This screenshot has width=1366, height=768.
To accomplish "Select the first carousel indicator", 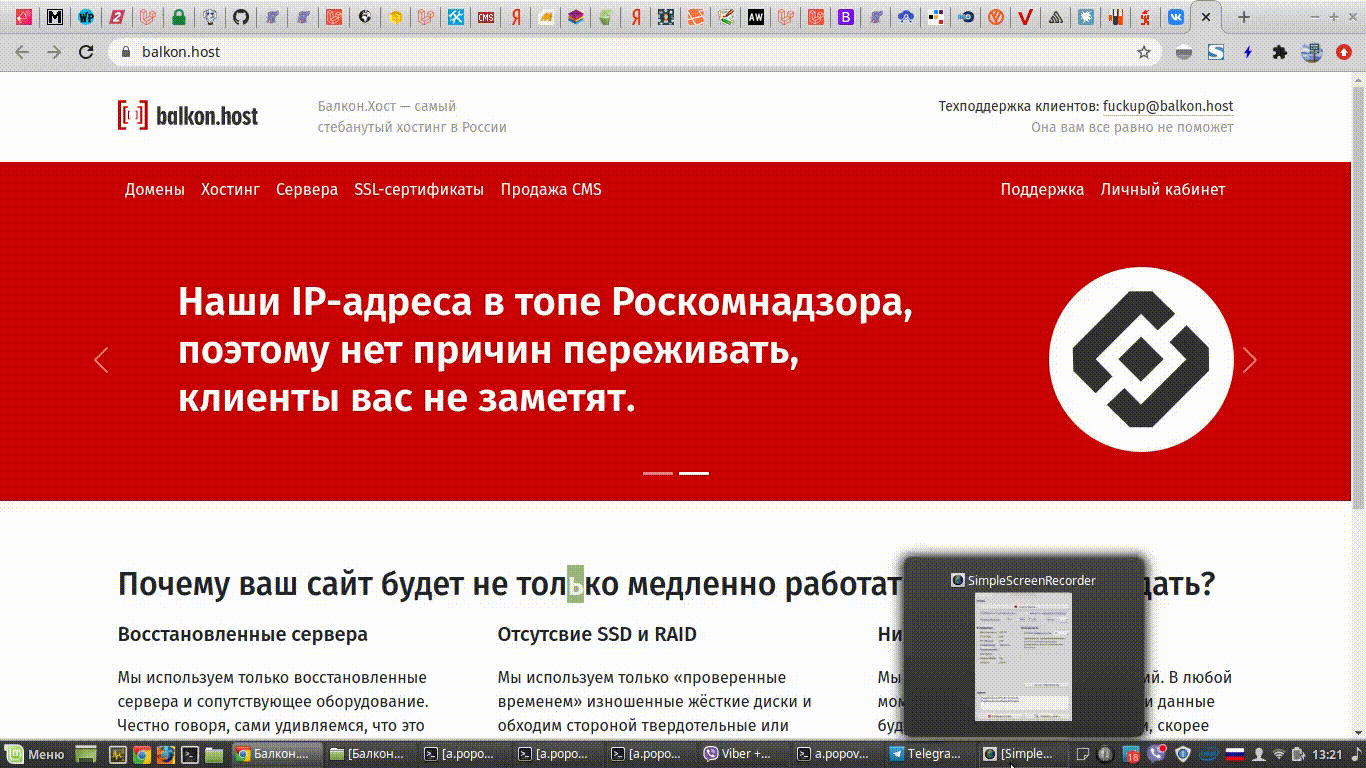I will point(658,473).
